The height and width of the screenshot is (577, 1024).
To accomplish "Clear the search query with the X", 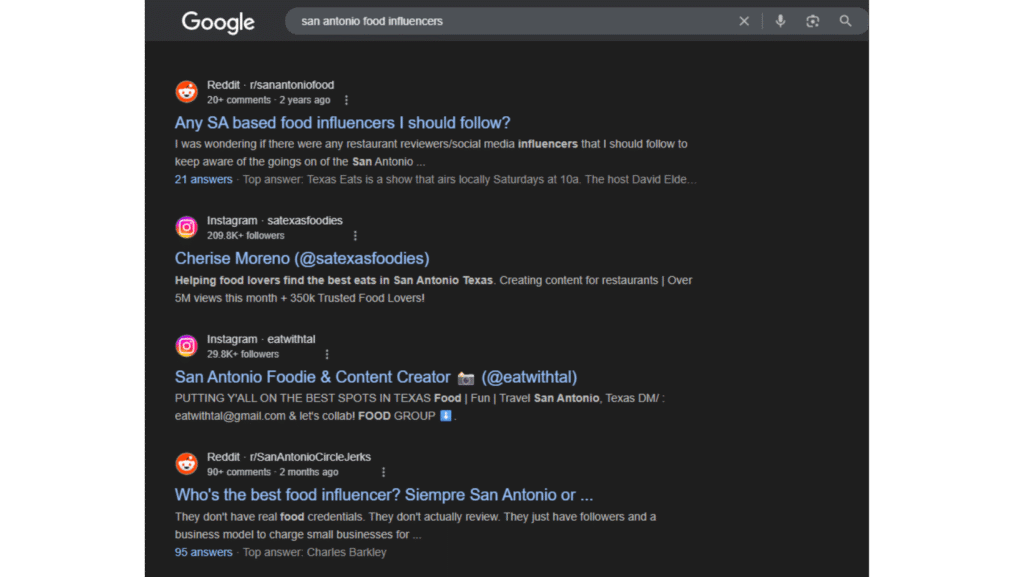I will click(x=744, y=21).
